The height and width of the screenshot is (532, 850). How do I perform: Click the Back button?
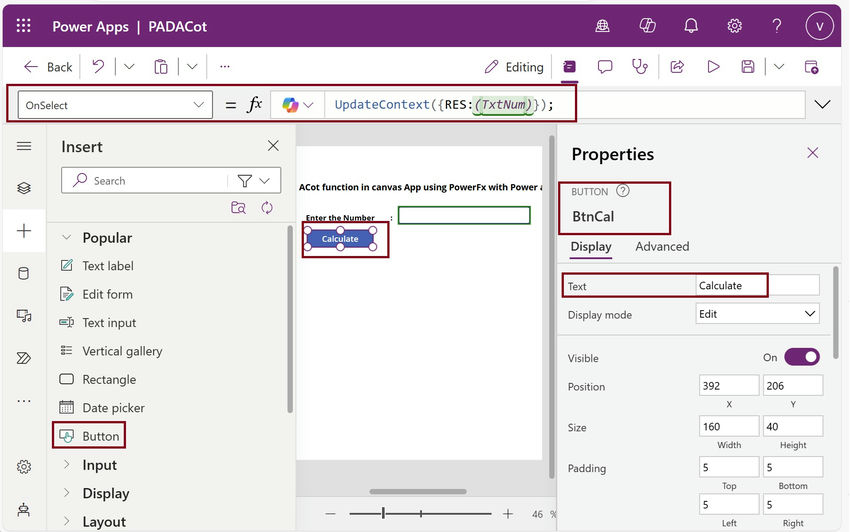point(48,67)
